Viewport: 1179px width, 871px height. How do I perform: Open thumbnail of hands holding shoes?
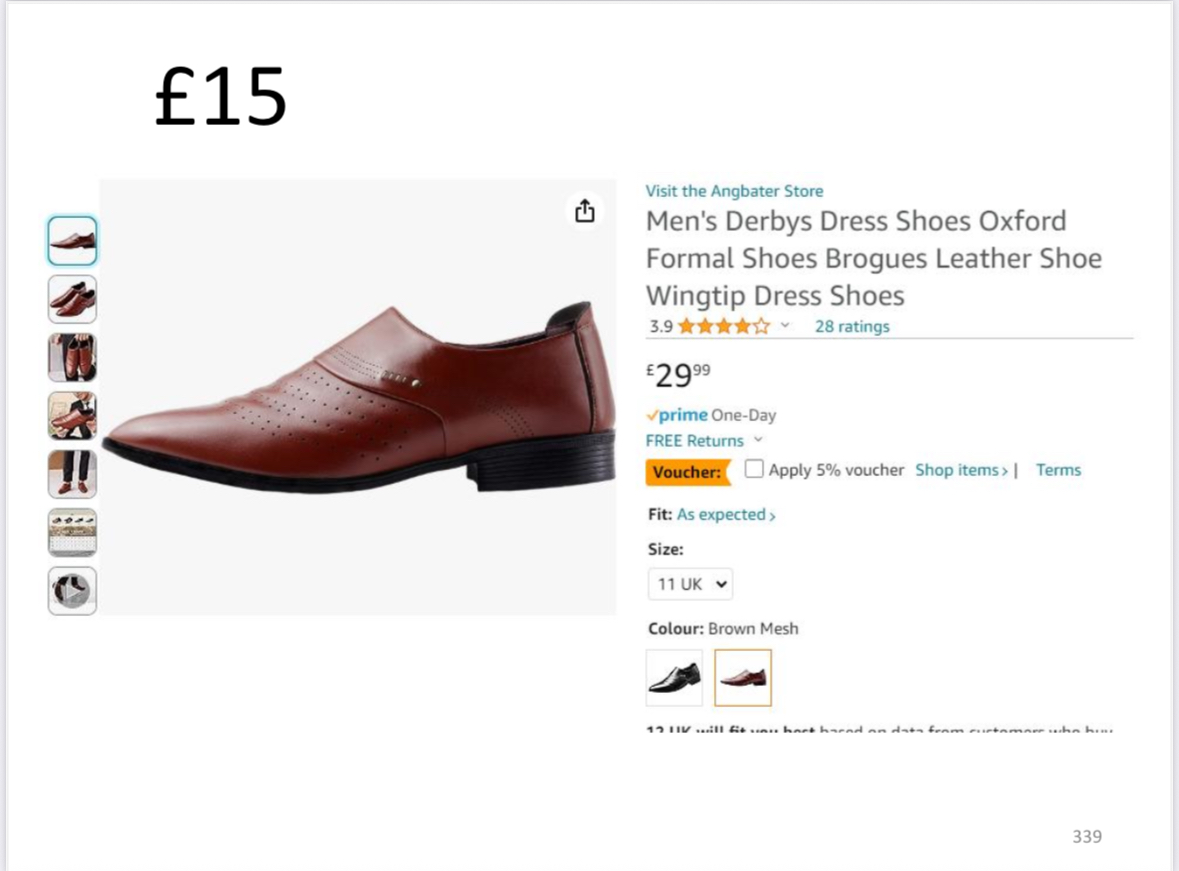(72, 358)
